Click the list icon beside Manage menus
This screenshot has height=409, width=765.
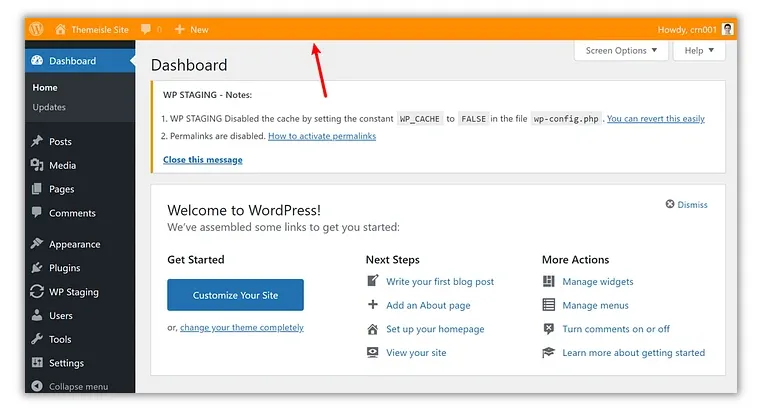coord(549,305)
